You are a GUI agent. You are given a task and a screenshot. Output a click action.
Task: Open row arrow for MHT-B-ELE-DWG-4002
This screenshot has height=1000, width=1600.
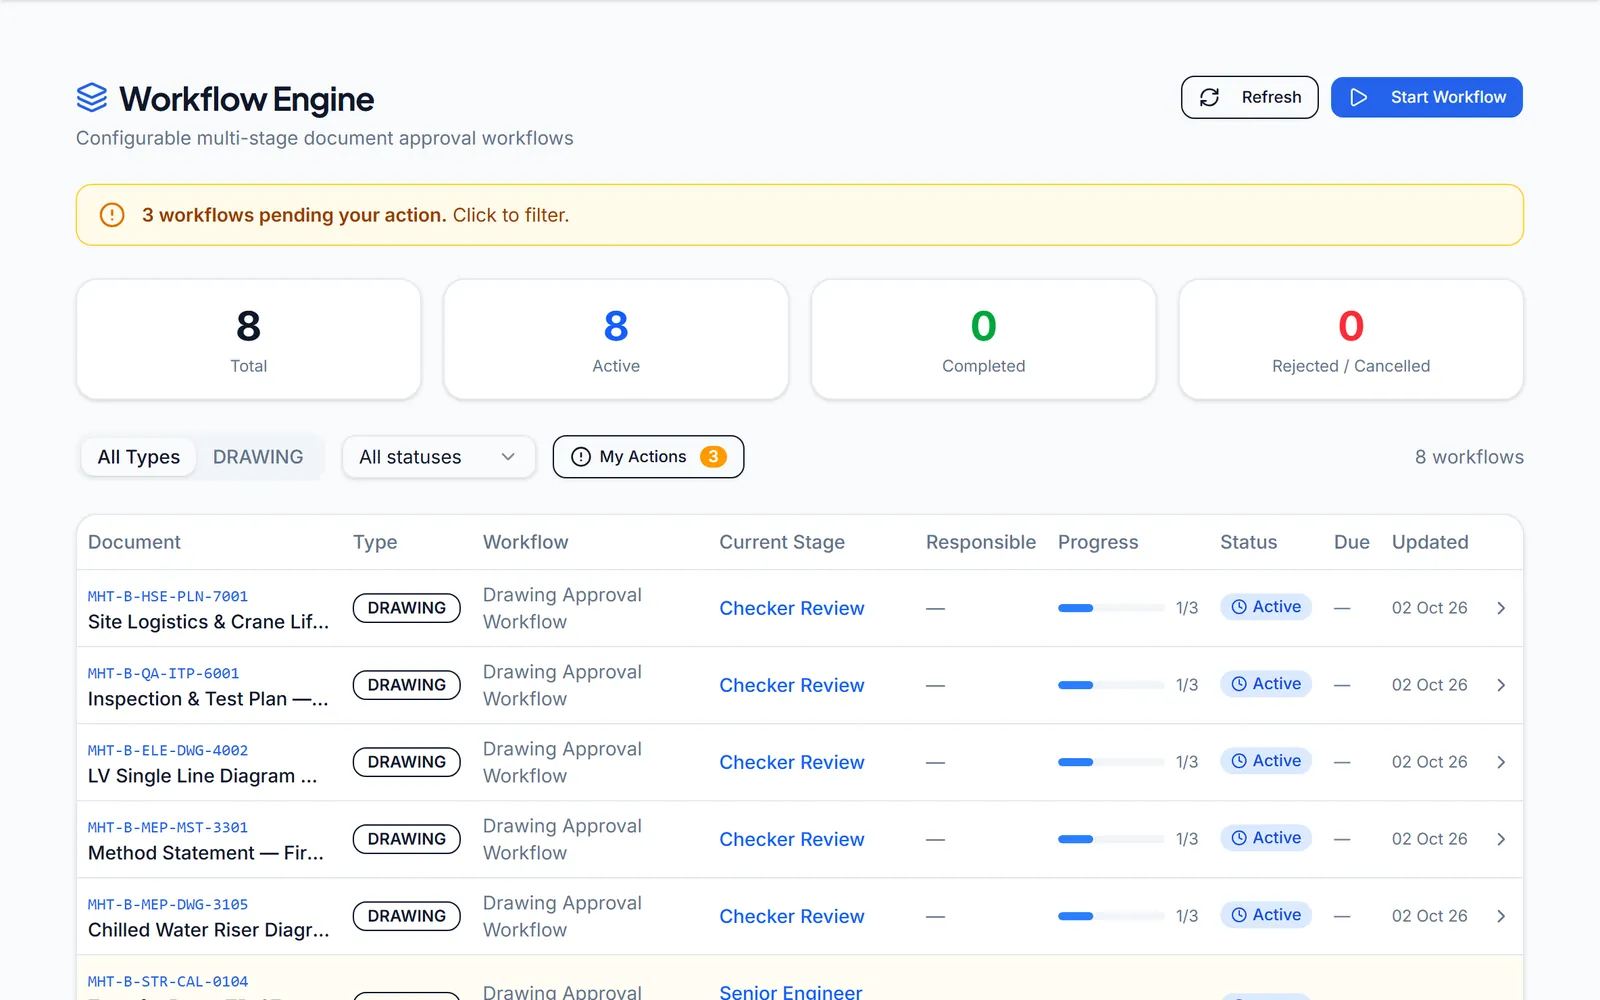[x=1501, y=762]
